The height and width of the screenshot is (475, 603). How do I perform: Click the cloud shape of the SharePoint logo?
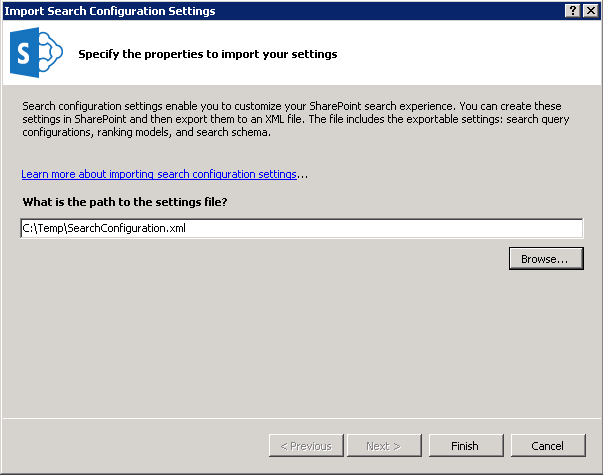point(51,52)
